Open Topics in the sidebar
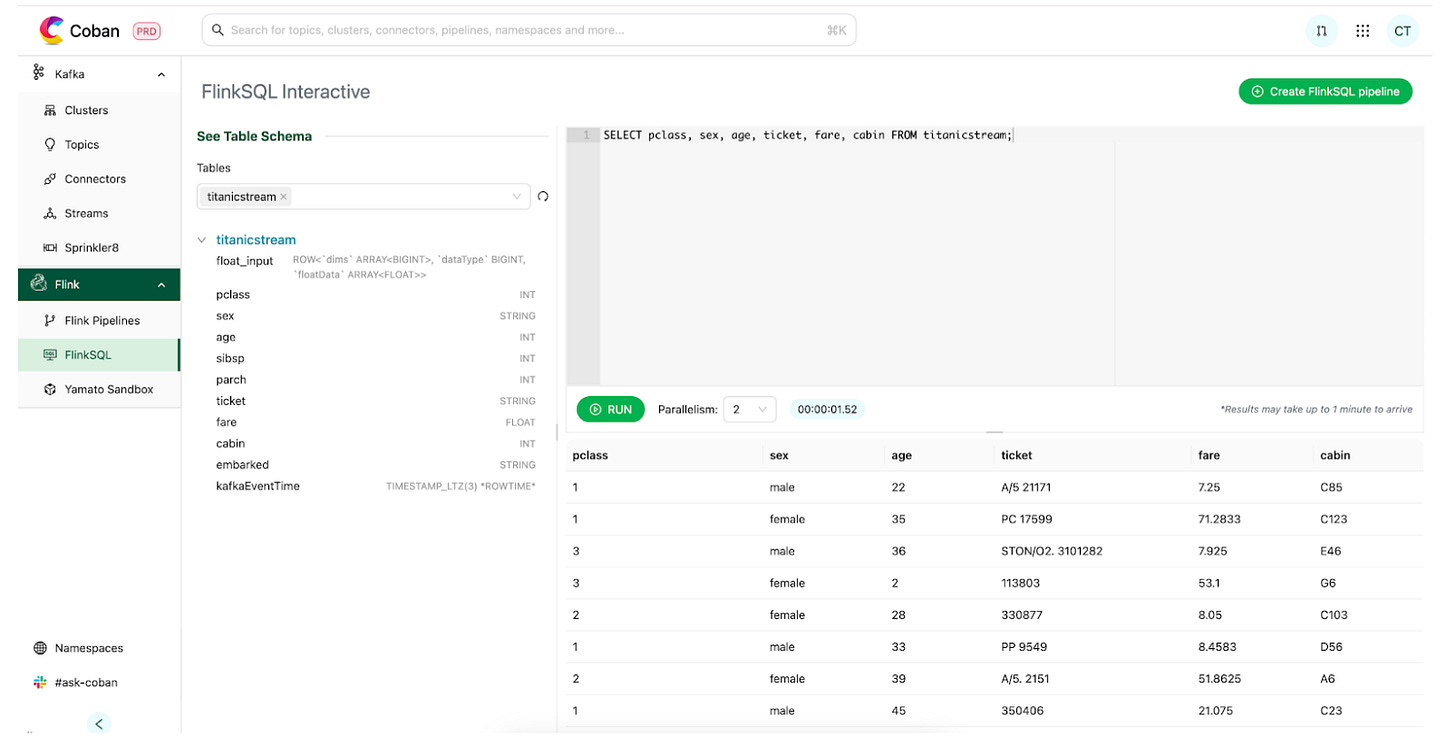1456x745 pixels. [82, 144]
